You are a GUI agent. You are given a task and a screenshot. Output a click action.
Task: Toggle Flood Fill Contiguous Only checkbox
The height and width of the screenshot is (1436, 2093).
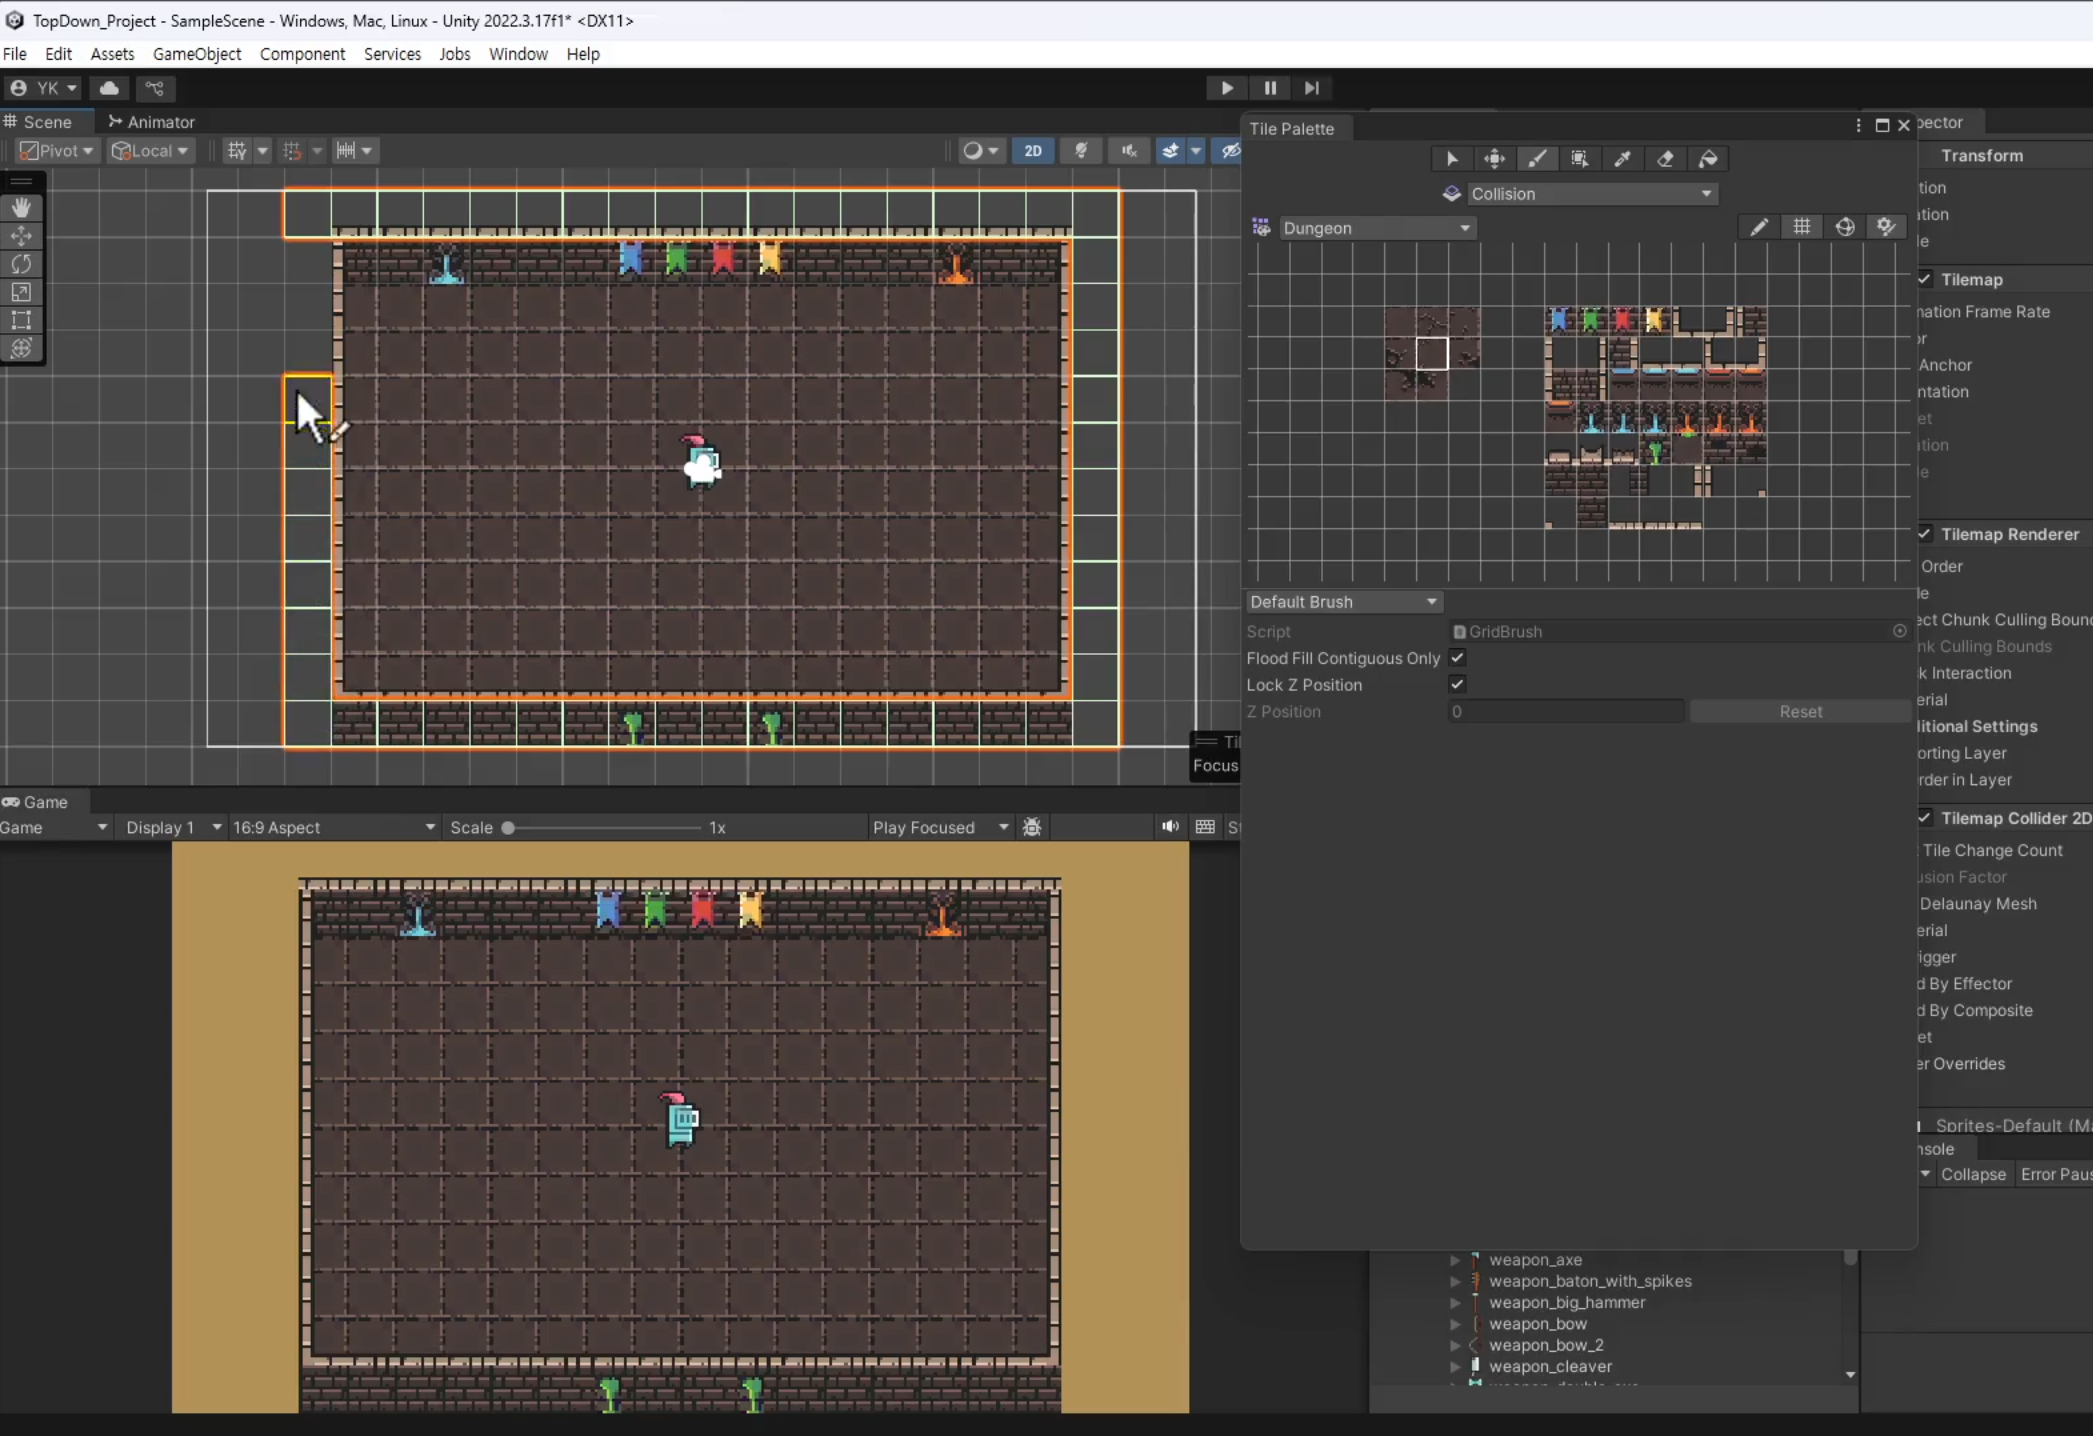[x=1457, y=658]
